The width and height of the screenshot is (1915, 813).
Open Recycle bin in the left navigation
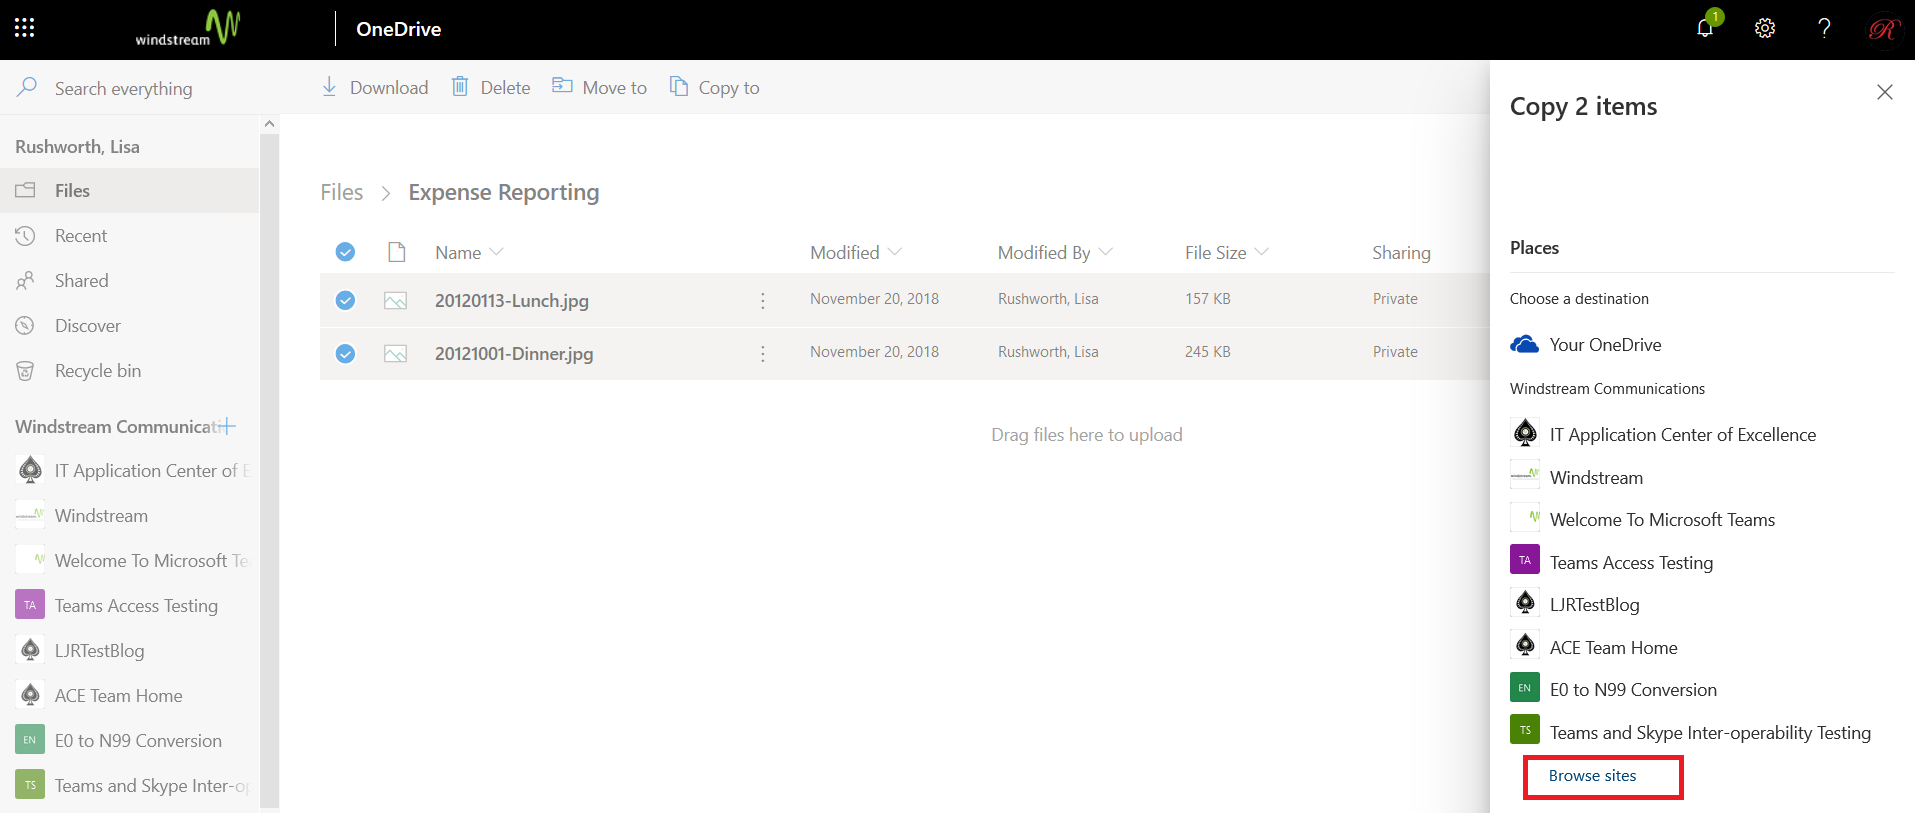coord(130,371)
